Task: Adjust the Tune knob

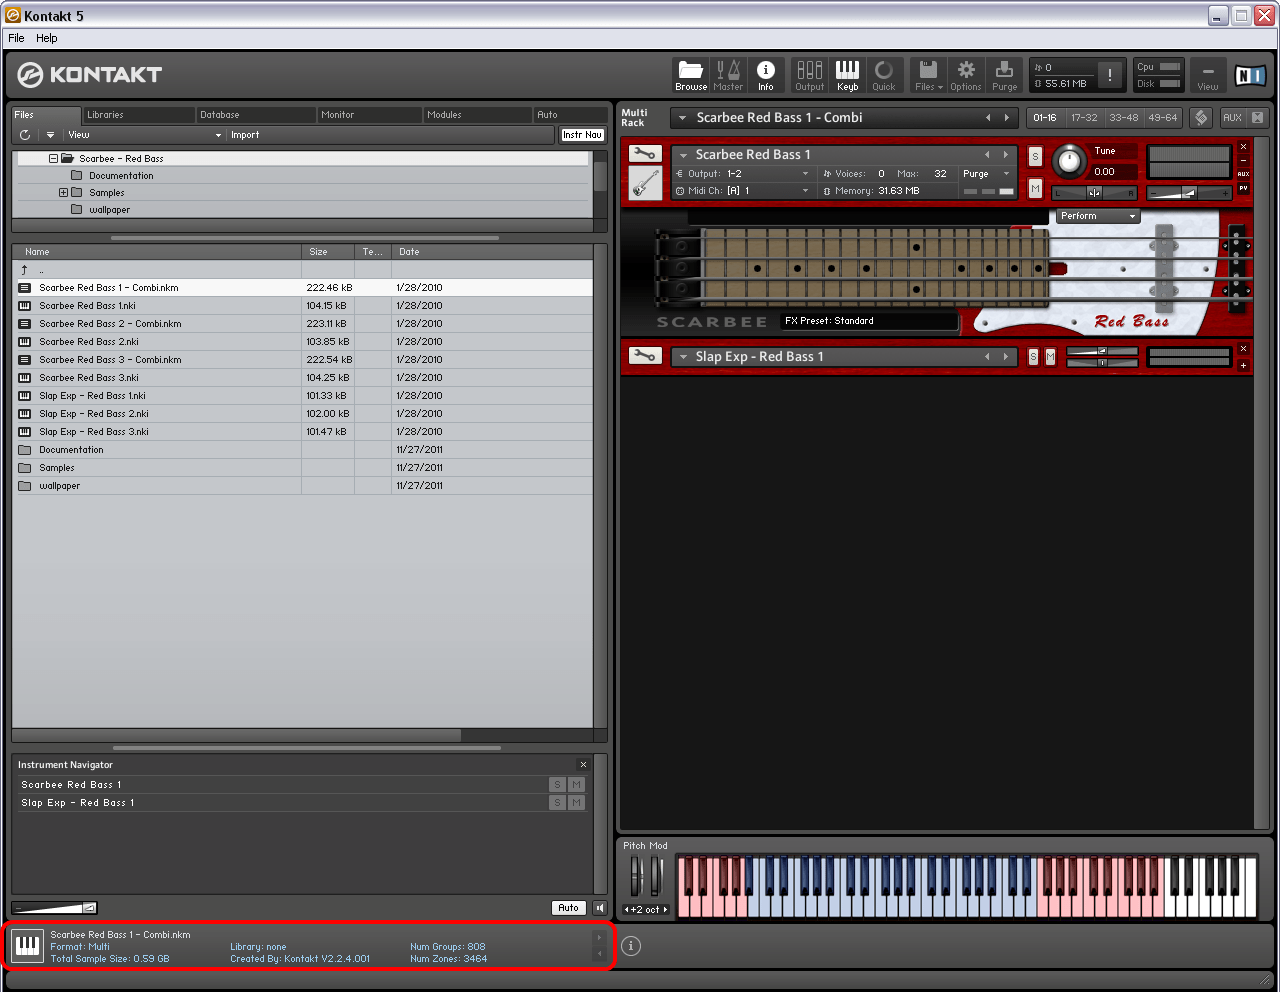Action: tap(1069, 160)
